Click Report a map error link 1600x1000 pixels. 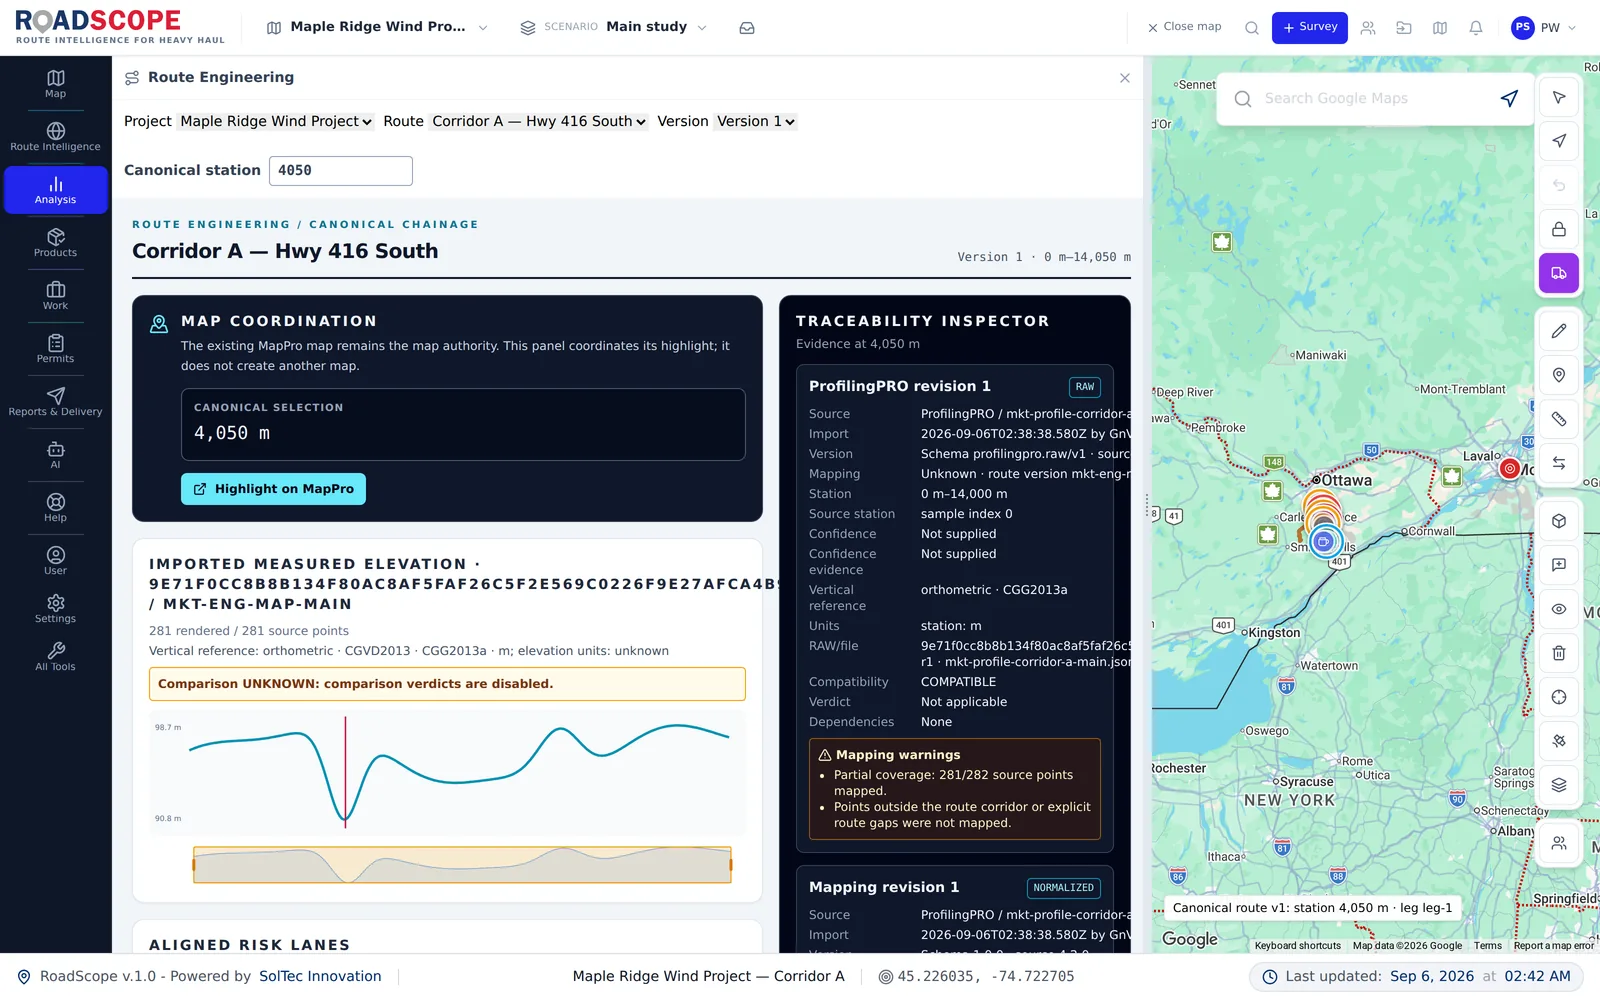pos(1554,946)
